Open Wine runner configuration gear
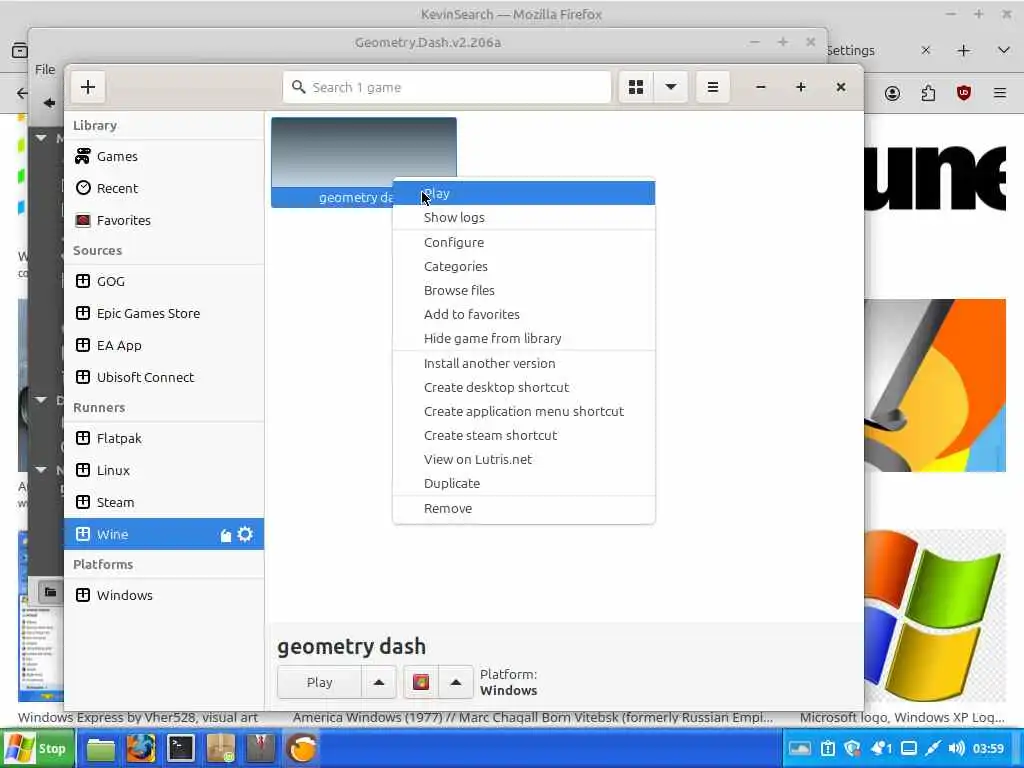Viewport: 1024px width, 768px height. pos(245,534)
